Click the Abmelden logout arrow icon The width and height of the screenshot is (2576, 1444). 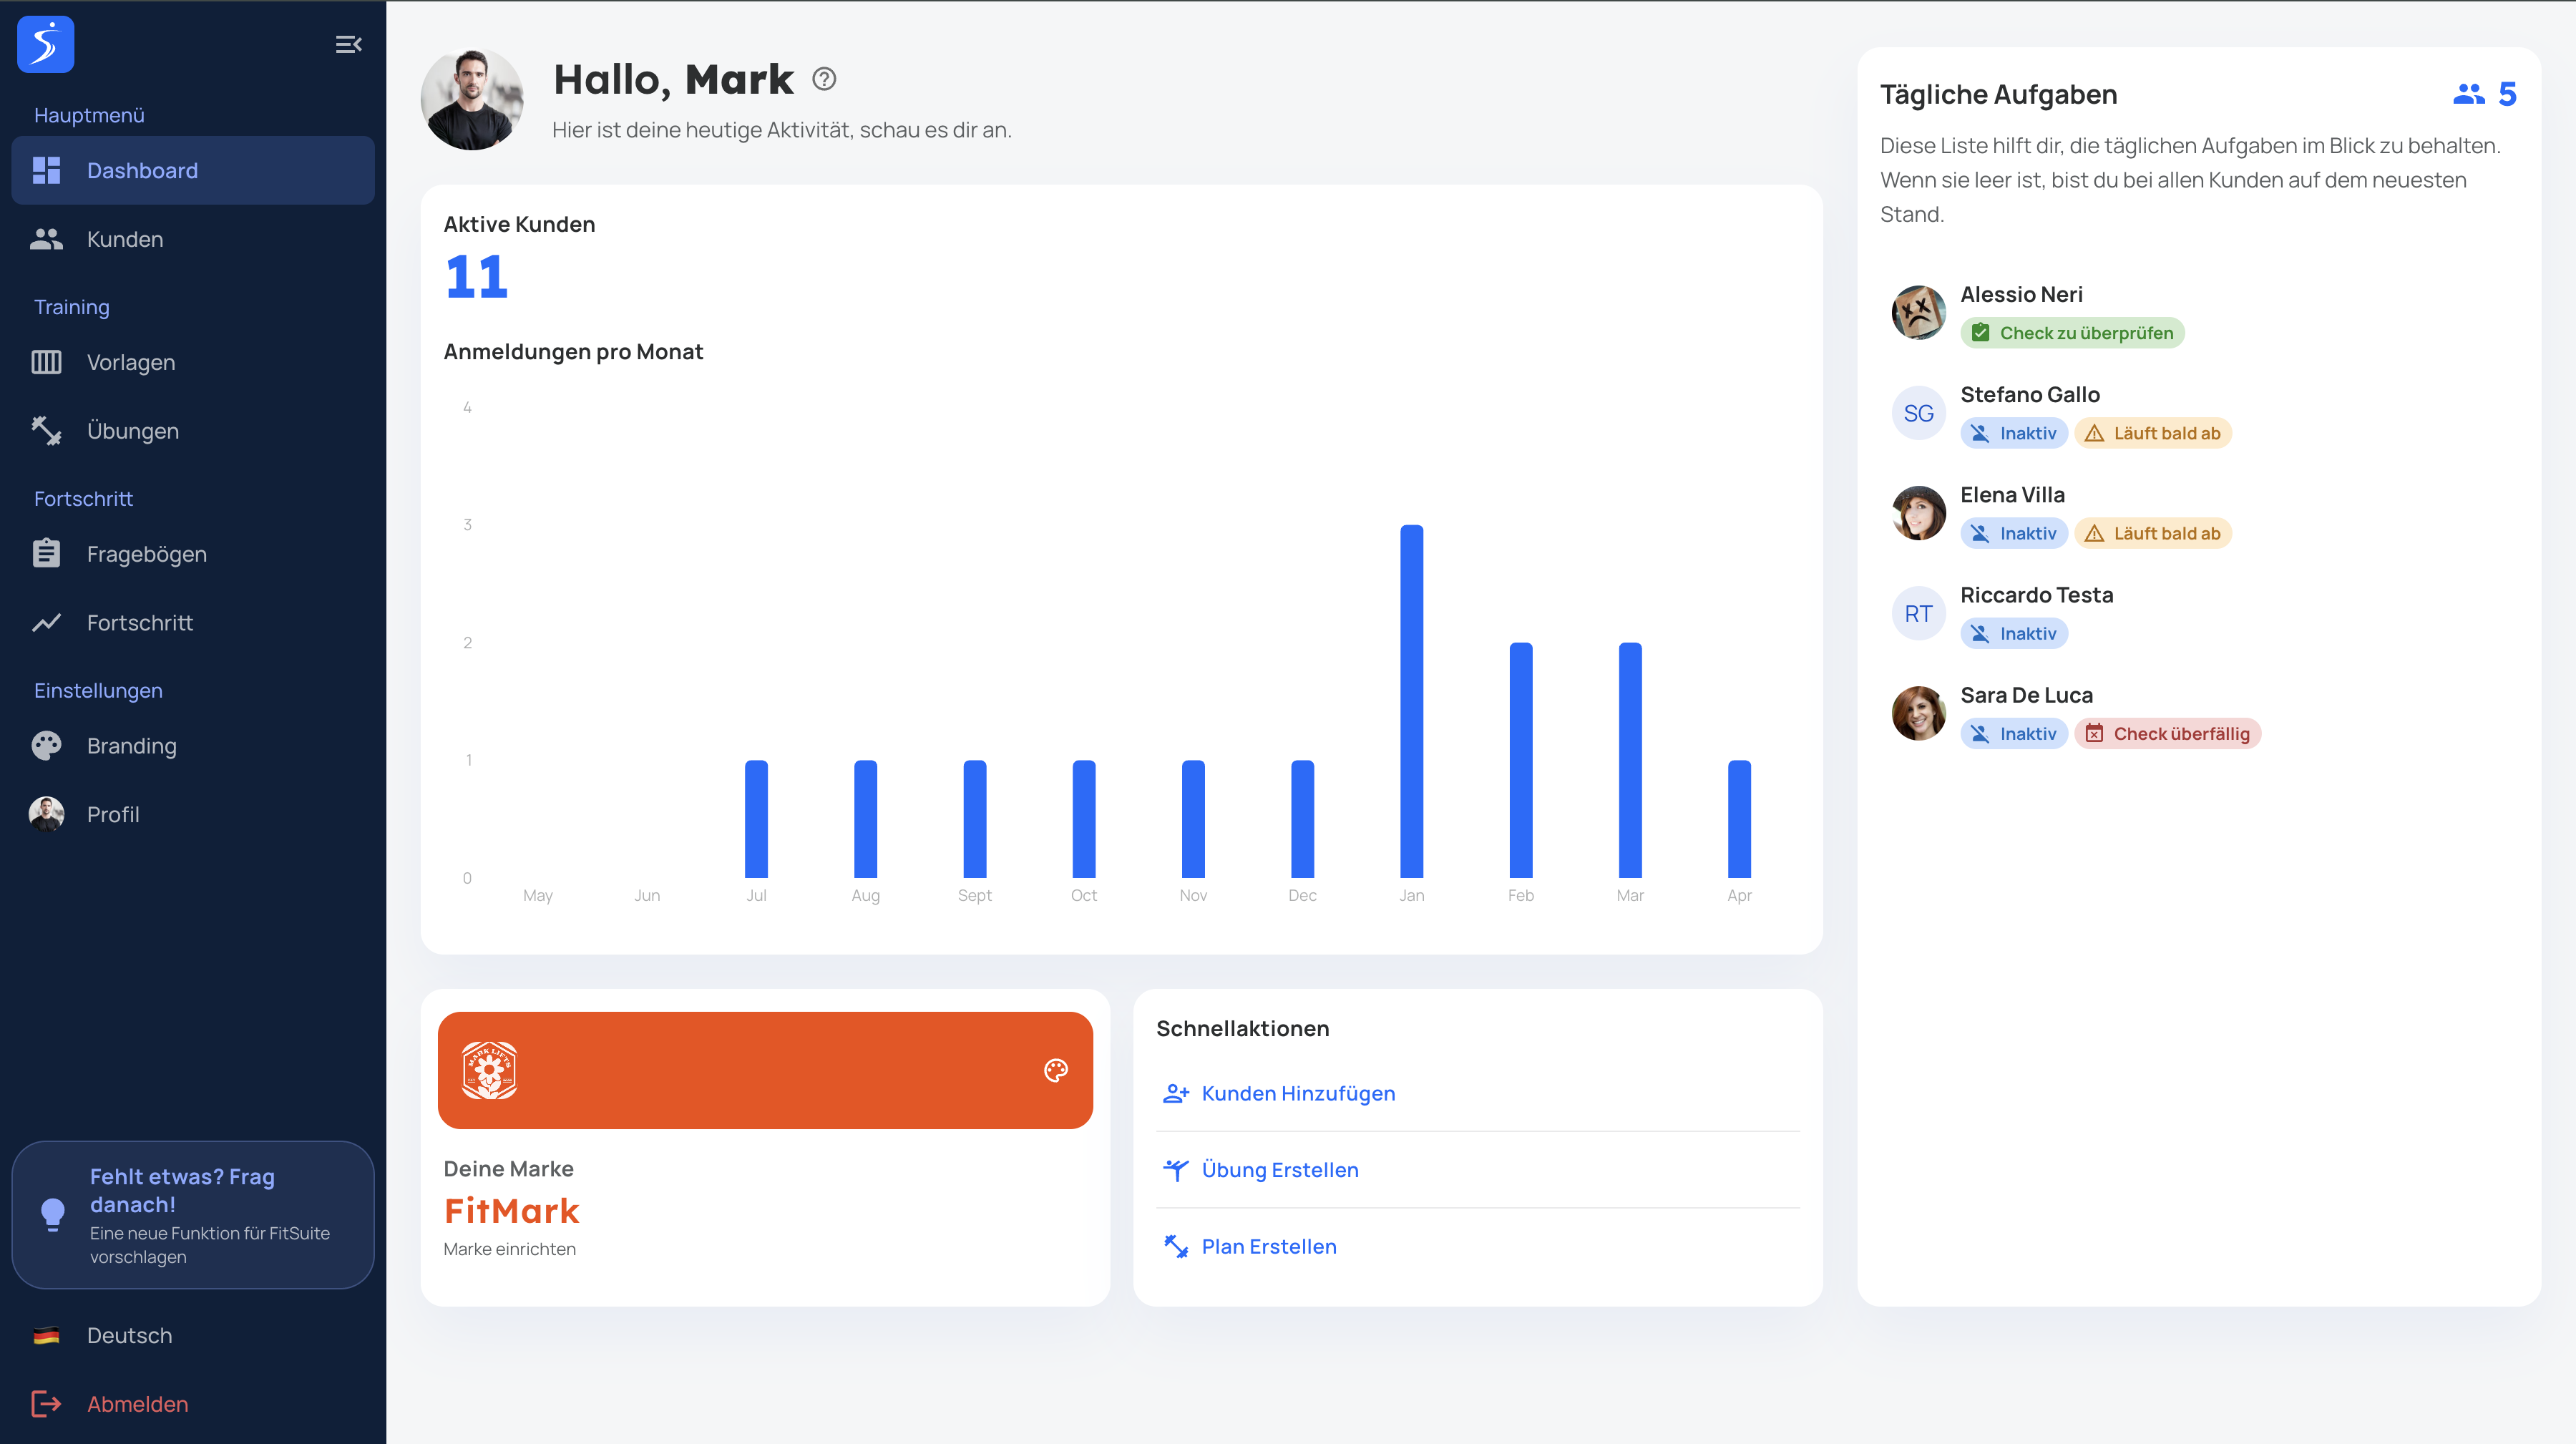(x=46, y=1404)
